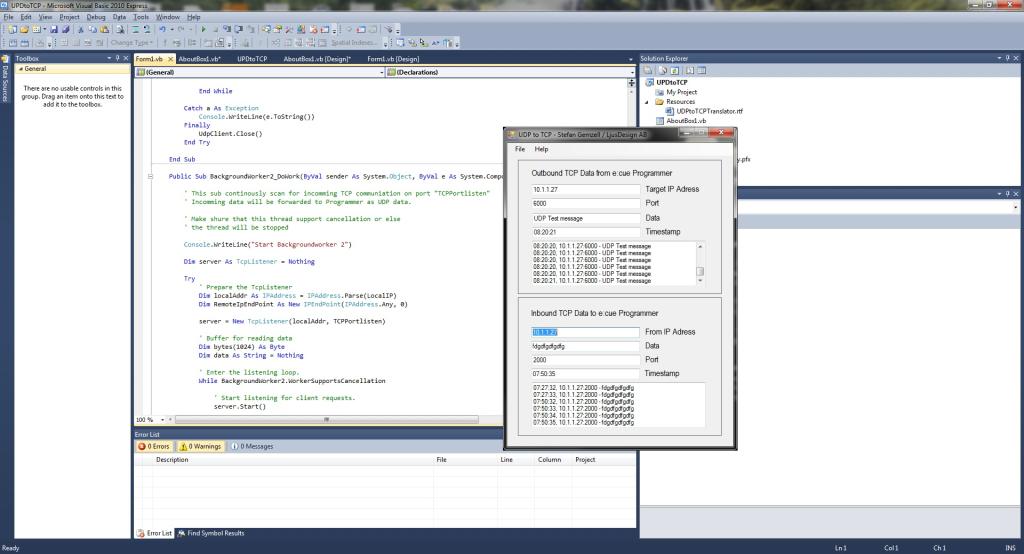Screen dimensions: 1024x554
Task: Click the Copy toolbar icon
Action: (93, 29)
